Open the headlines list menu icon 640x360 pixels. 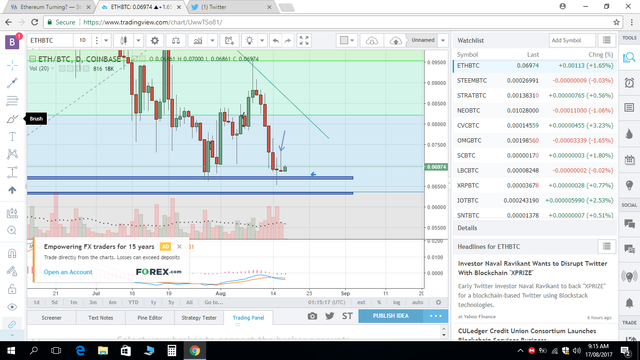[607, 247]
